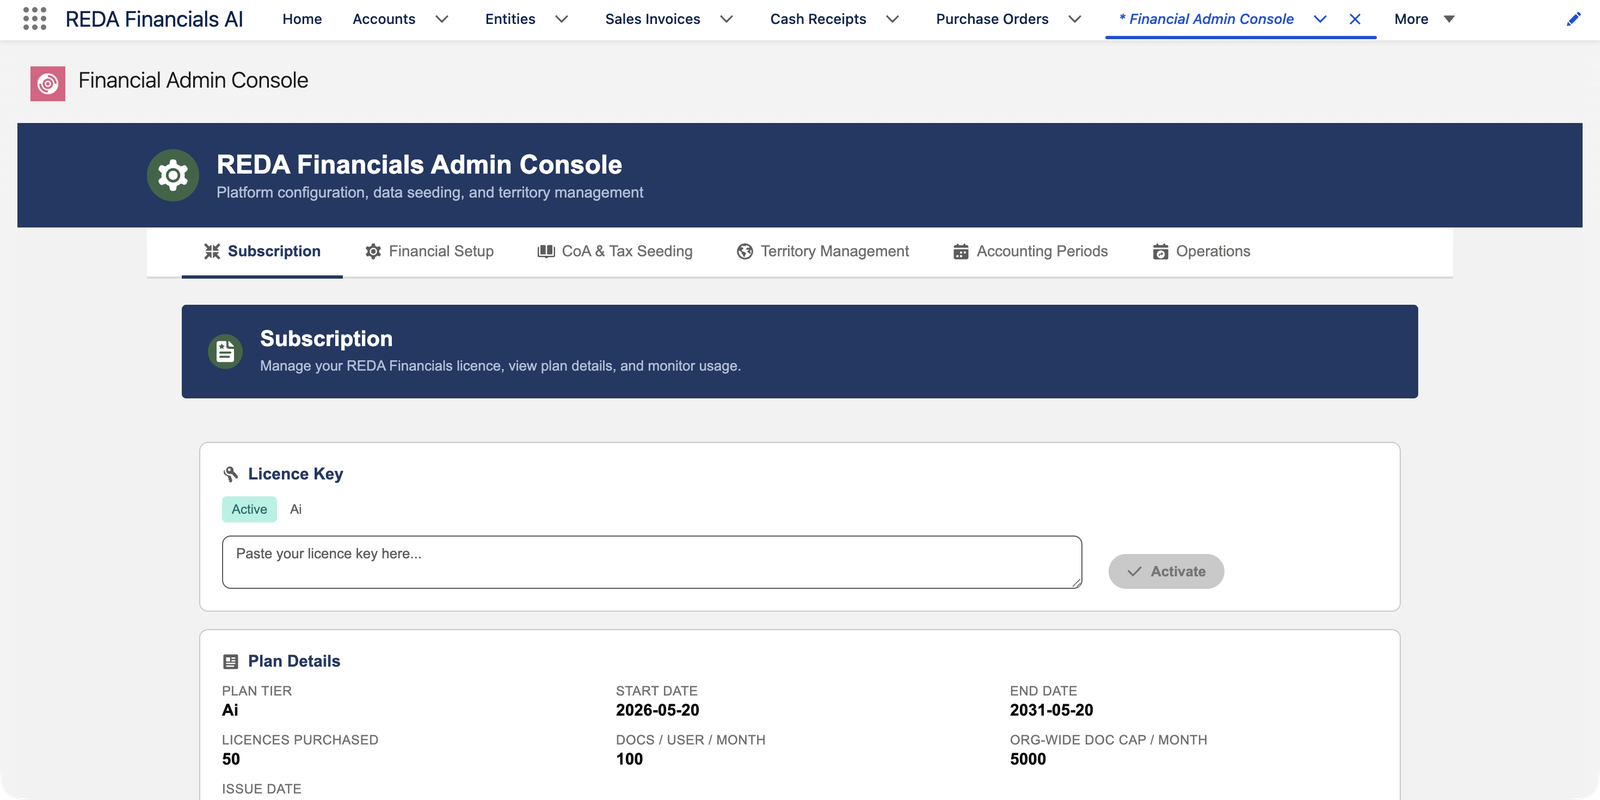Open the Sales Invoices dropdown chevron
The width and height of the screenshot is (1600, 800).
(x=727, y=19)
